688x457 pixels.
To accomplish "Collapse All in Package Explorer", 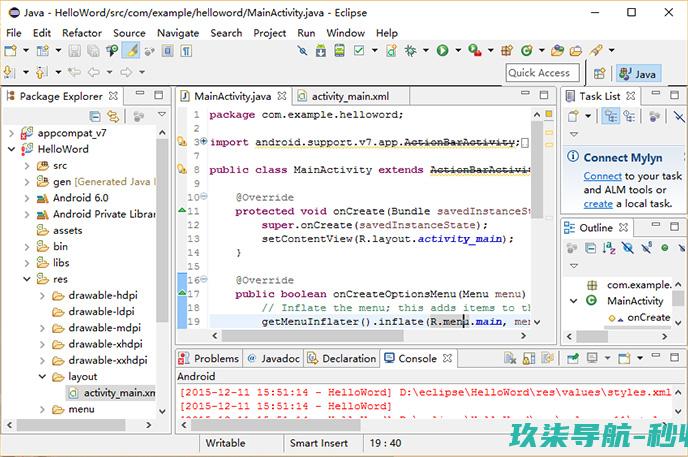I will tap(95, 116).
